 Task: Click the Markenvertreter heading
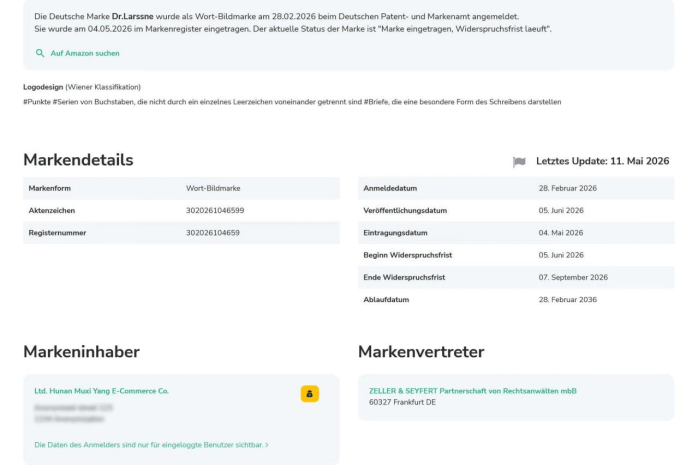(x=421, y=352)
